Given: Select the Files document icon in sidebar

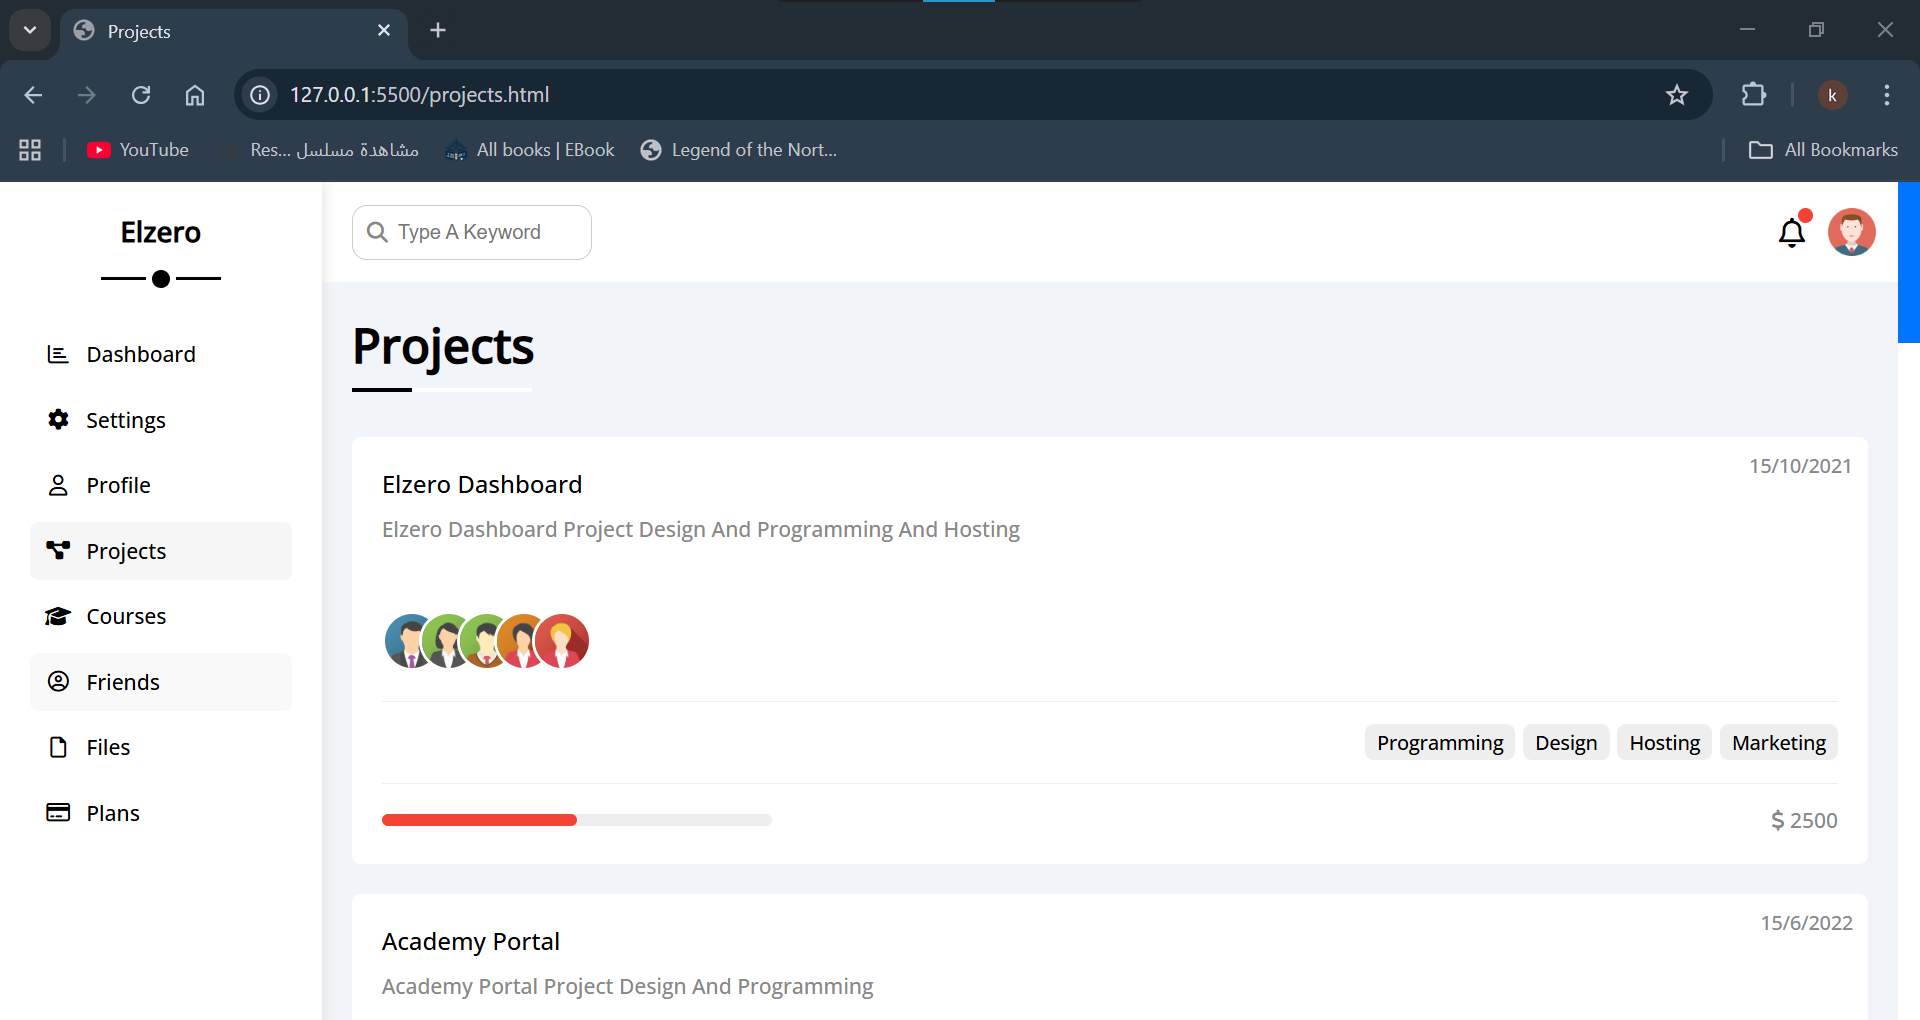Looking at the screenshot, I should click(x=57, y=747).
